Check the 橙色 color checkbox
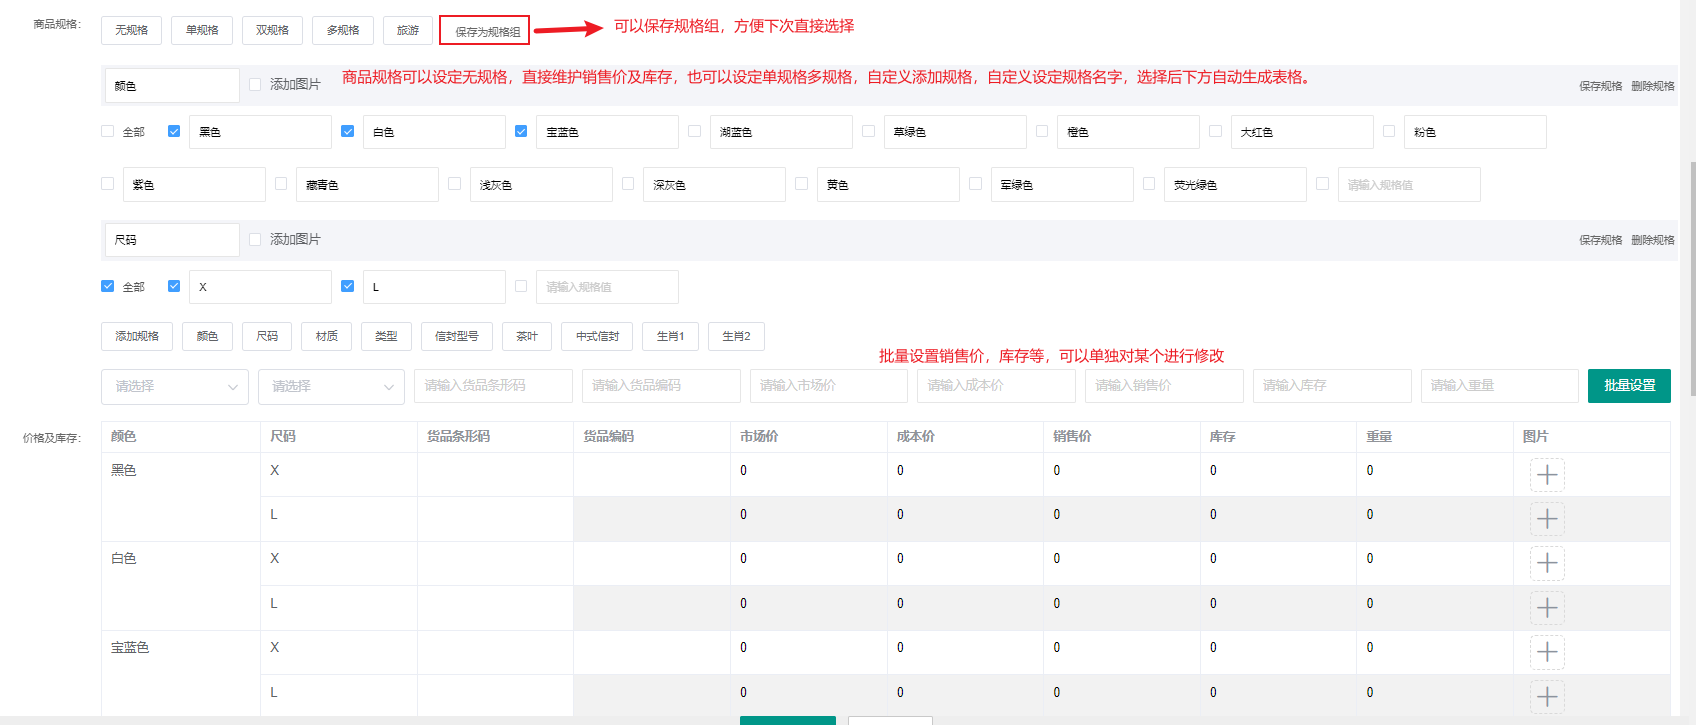The image size is (1696, 725). [x=1042, y=131]
